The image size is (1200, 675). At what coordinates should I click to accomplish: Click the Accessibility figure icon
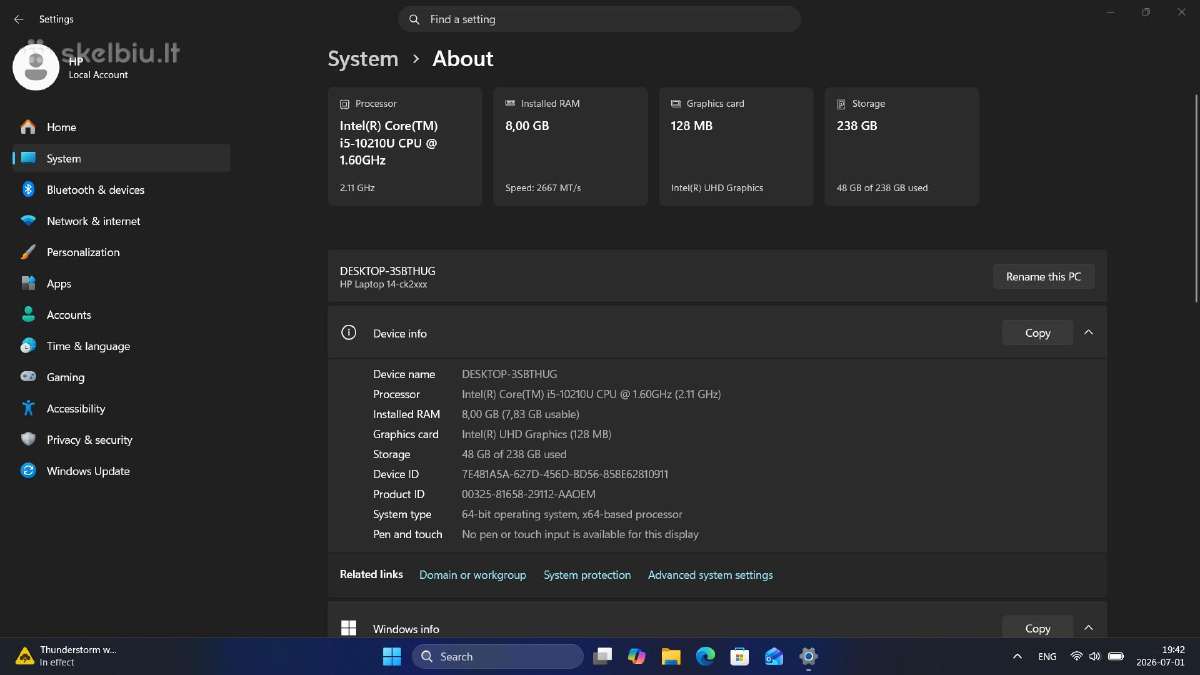click(x=28, y=408)
